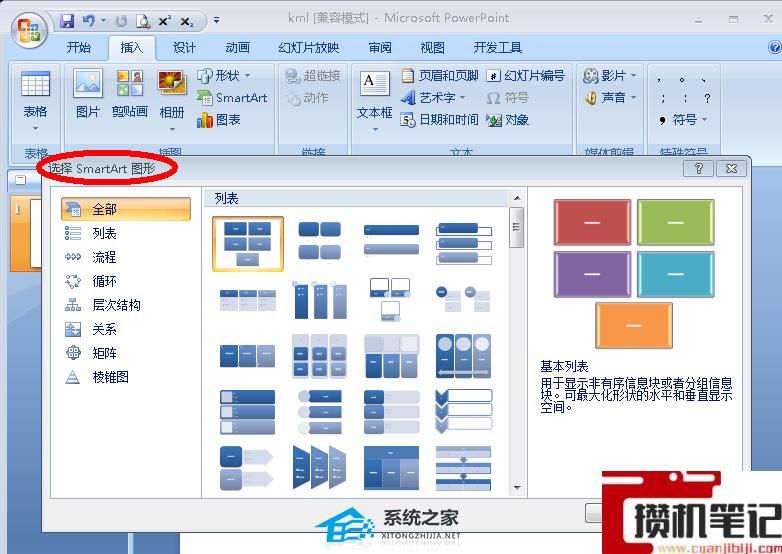Screen dimensions: 782x554
Task: Pick the chevron list layout in fourth row
Action: pyautogui.click(x=463, y=411)
